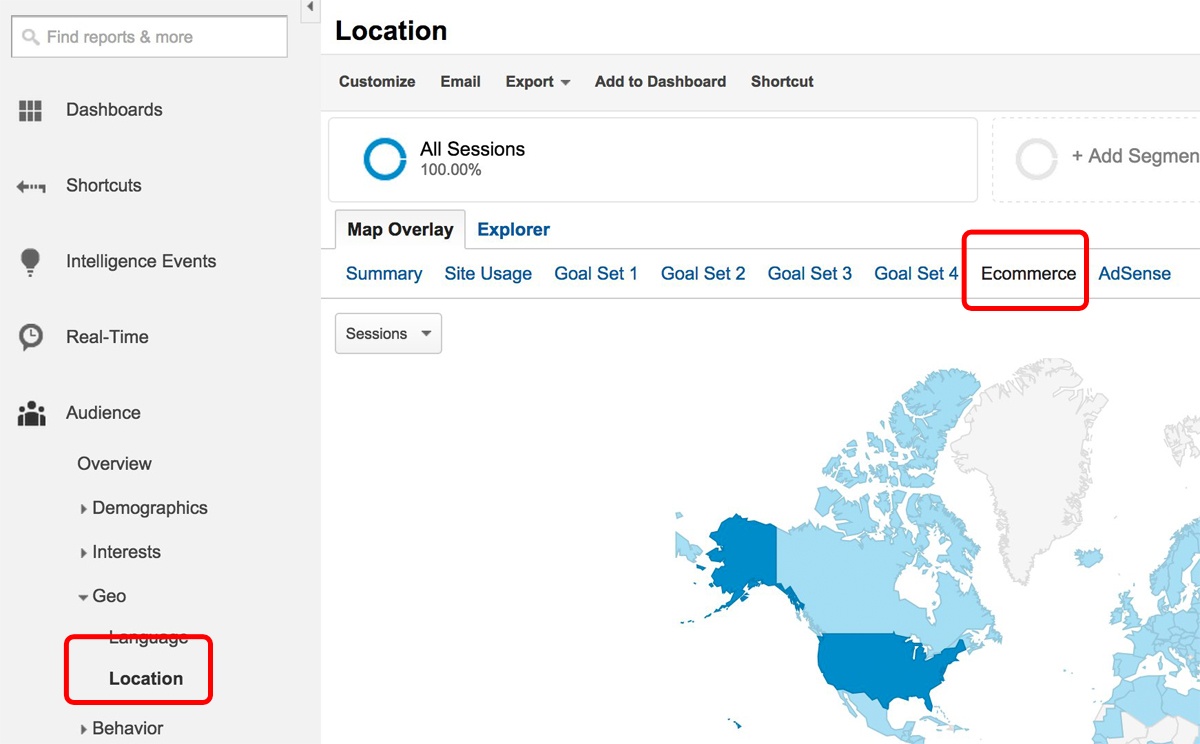Click the Find reports search field

coord(148,36)
